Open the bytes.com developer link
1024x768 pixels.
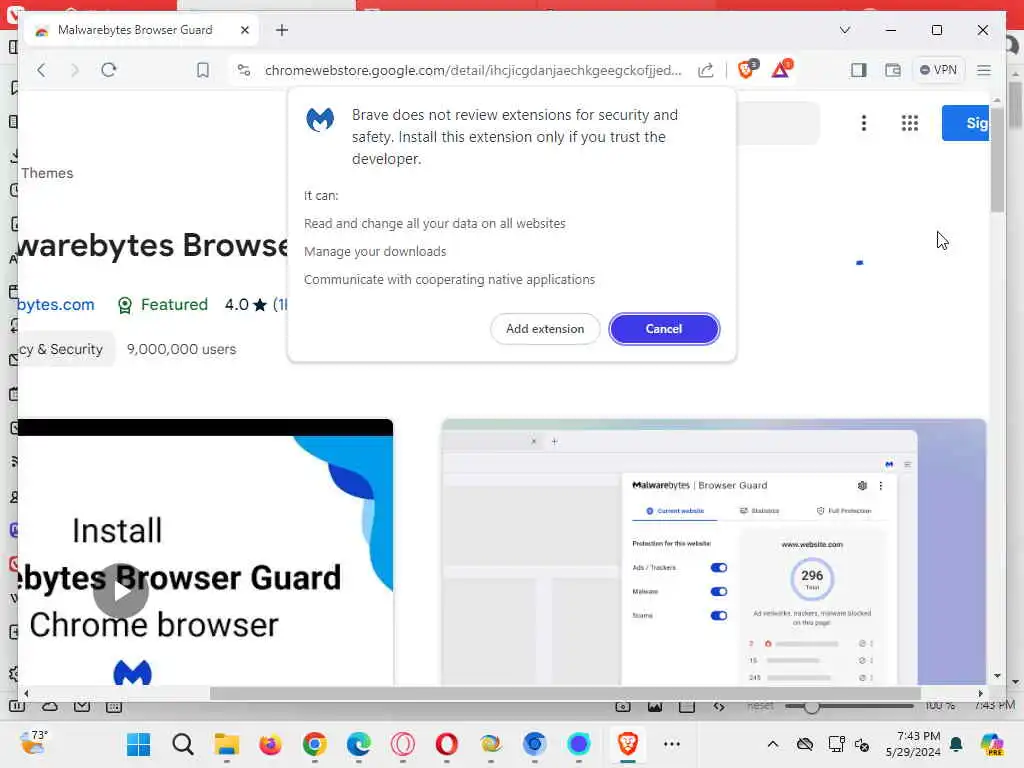click(56, 304)
